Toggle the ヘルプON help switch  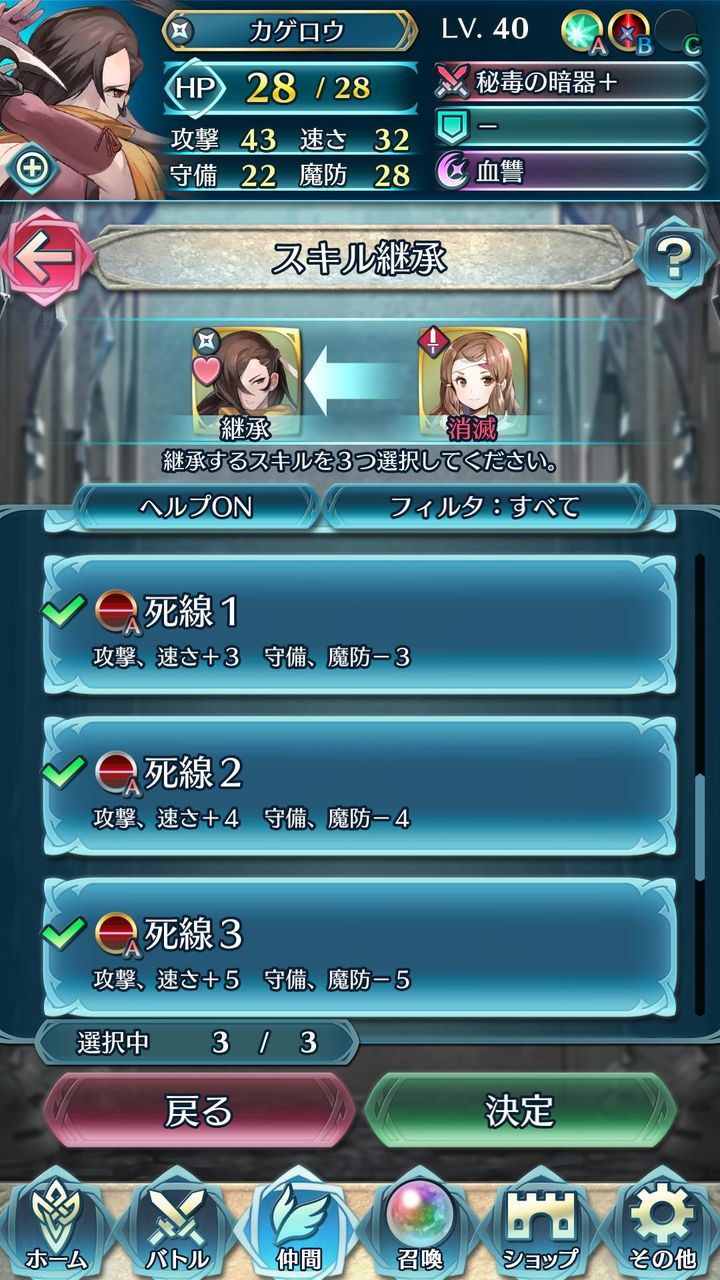pos(197,507)
